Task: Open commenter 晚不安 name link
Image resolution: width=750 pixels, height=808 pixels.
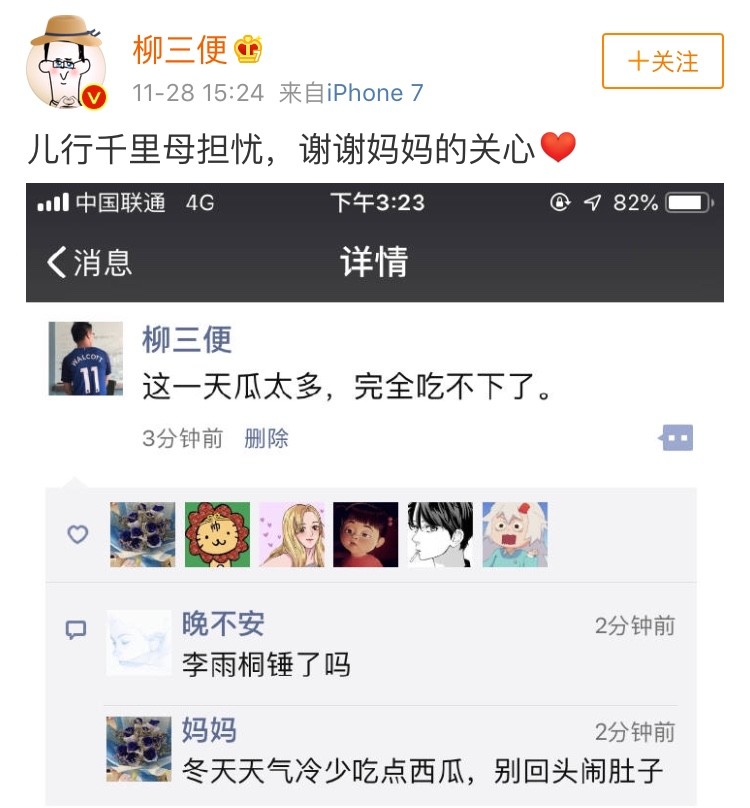Action: pyautogui.click(x=223, y=624)
